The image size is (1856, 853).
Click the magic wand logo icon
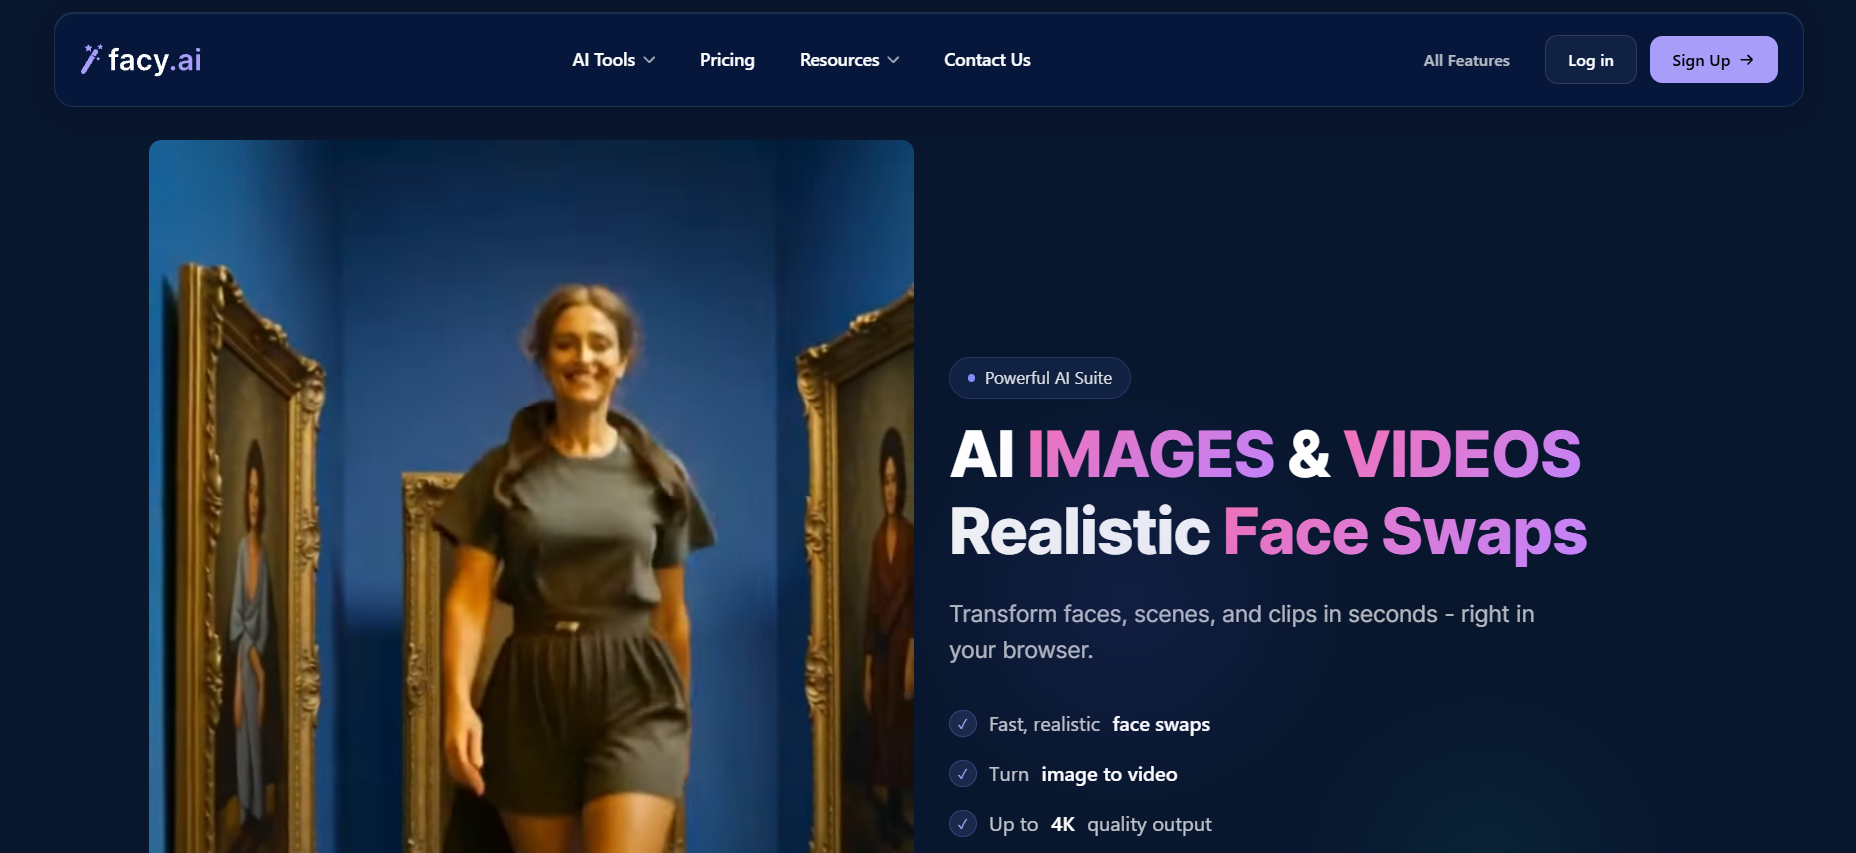[x=91, y=59]
